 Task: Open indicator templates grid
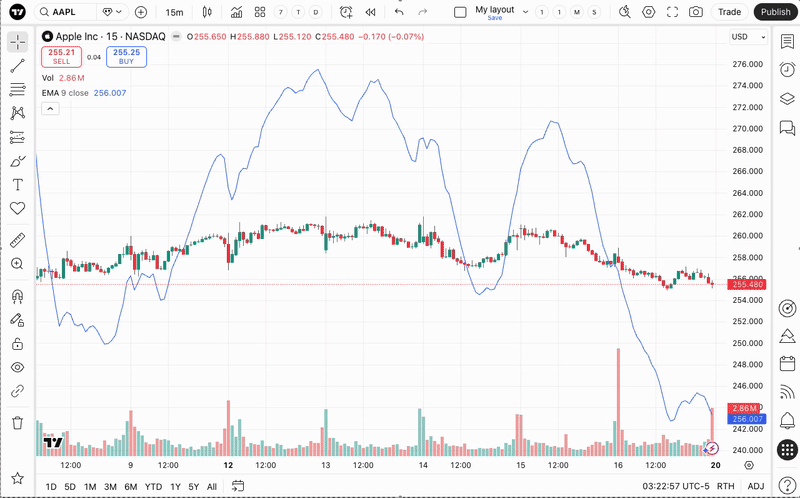[x=260, y=12]
